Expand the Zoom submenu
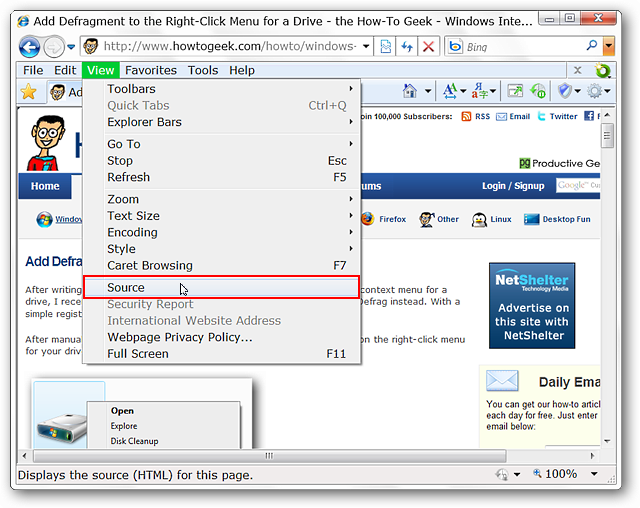Image resolution: width=640 pixels, height=508 pixels. point(222,199)
